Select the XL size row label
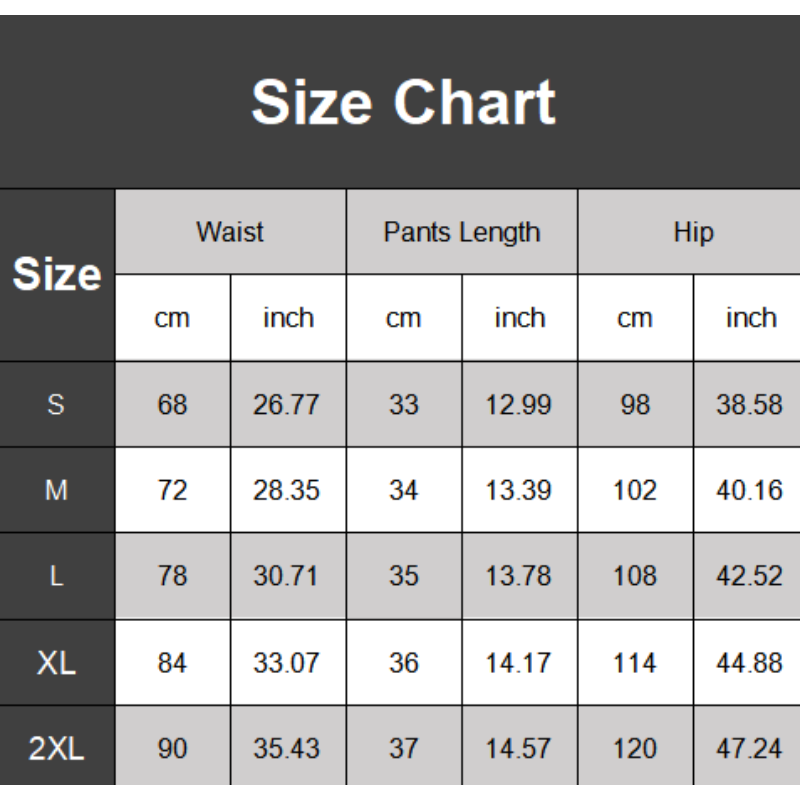 tap(56, 663)
